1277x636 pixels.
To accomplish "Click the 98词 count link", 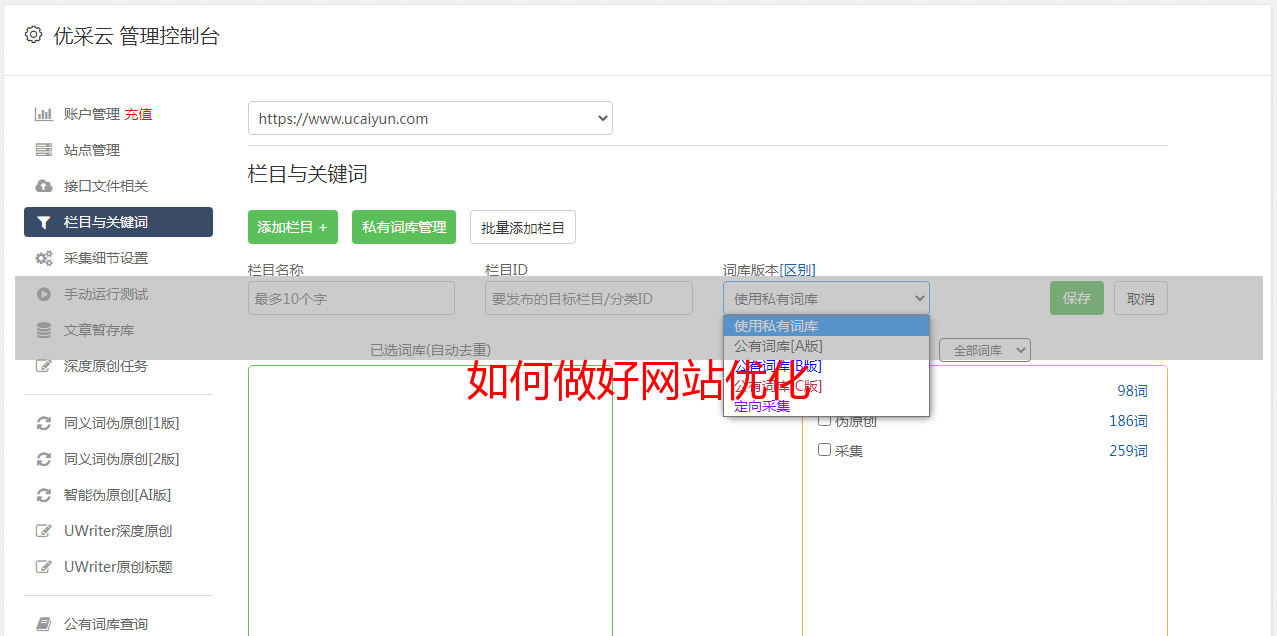I will coord(1132,391).
